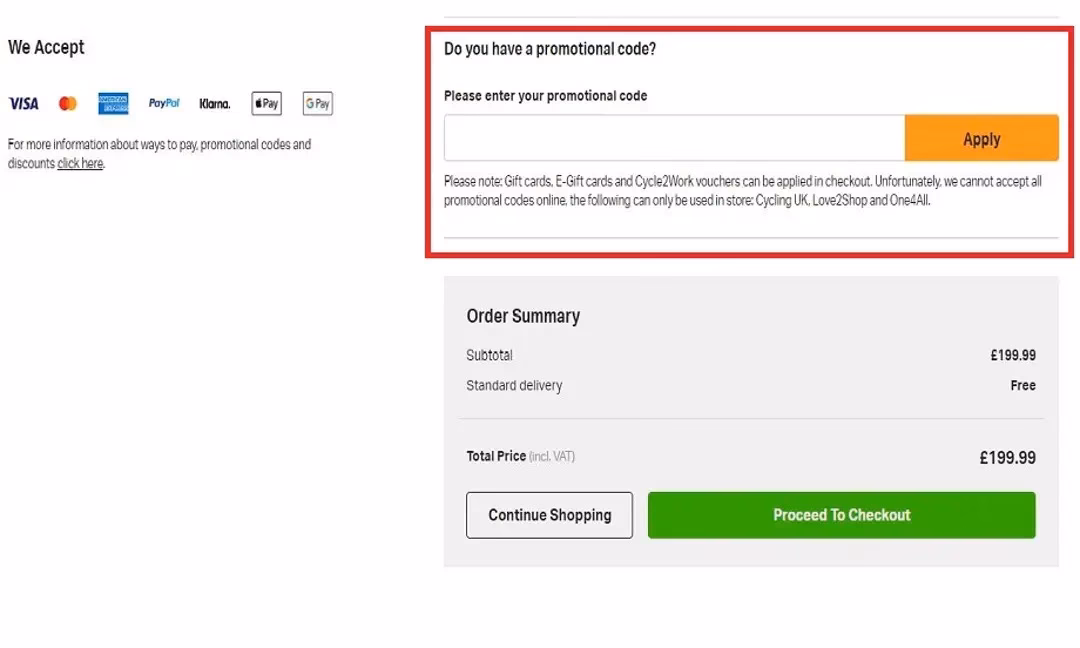Select the PayPal payment option icon
Screen dimensions: 1080x648
pyautogui.click(x=163, y=103)
